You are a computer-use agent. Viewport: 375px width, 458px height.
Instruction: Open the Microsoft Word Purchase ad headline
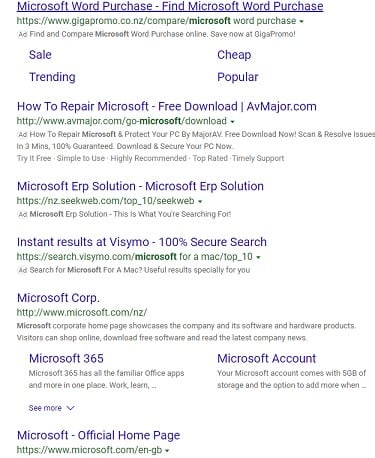170,6
